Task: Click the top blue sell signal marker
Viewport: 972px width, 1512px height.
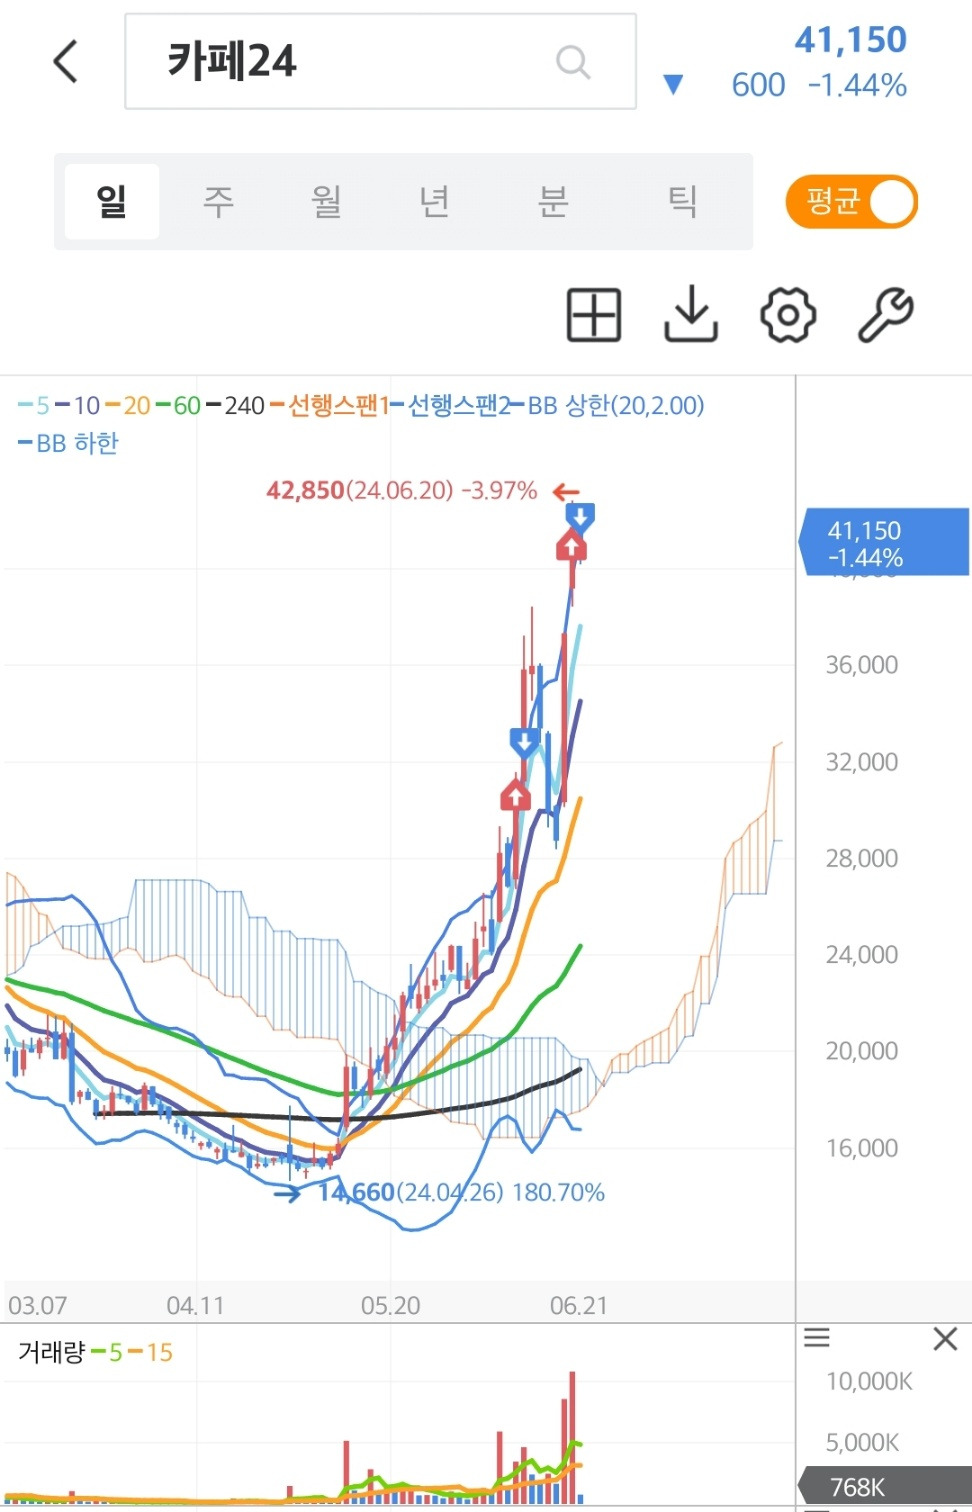Action: point(580,516)
